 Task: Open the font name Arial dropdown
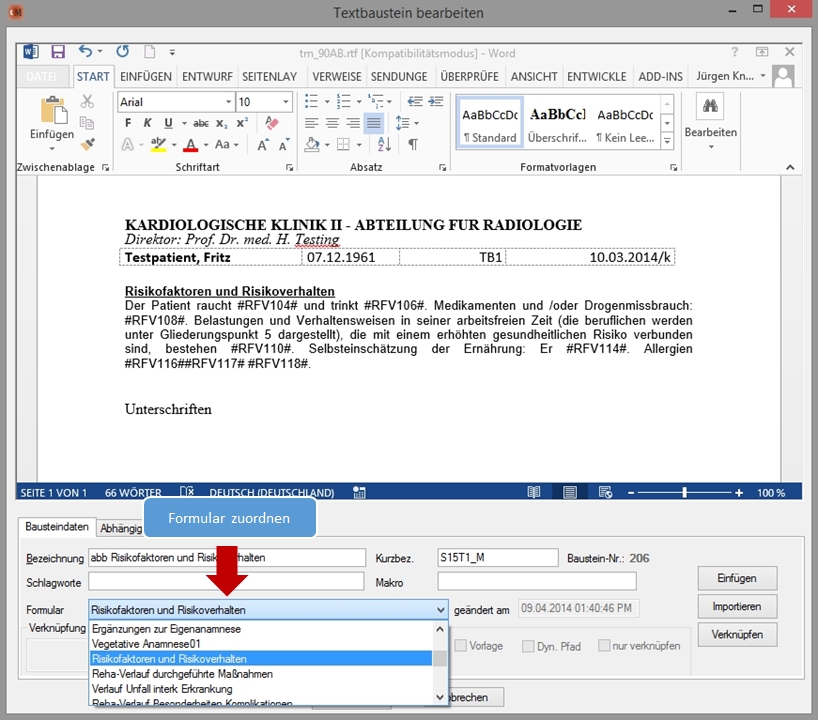click(x=228, y=102)
